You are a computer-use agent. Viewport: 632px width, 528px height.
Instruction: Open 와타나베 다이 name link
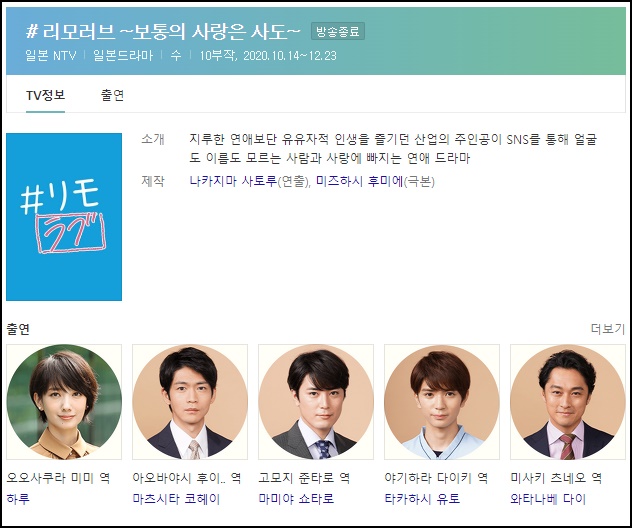click(548, 499)
